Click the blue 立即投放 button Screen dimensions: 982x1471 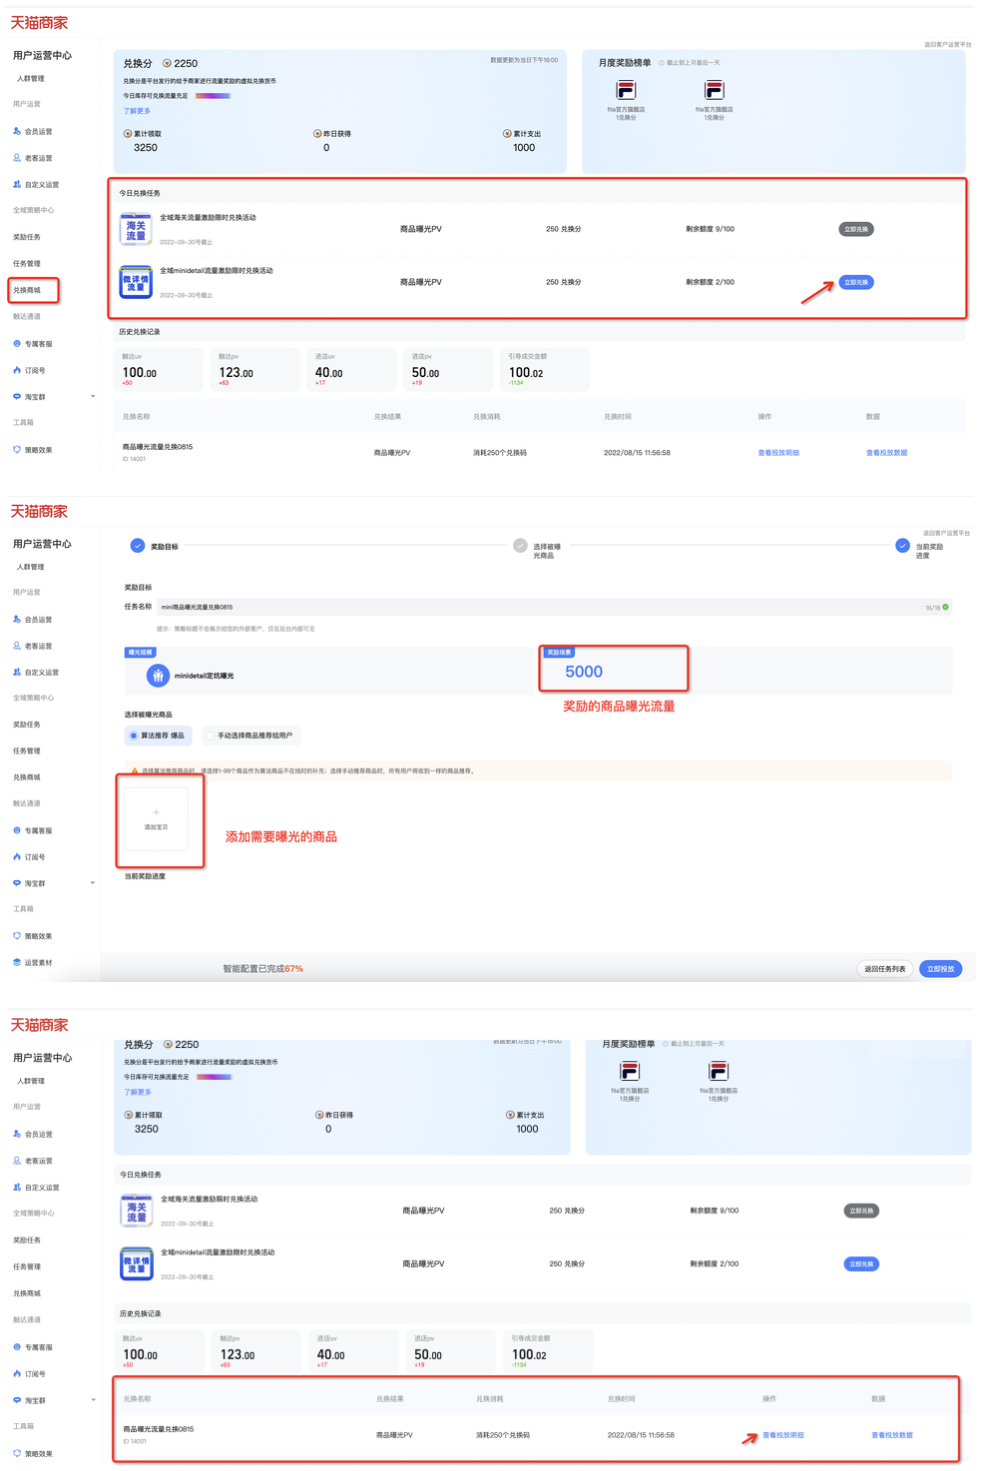[x=940, y=969]
